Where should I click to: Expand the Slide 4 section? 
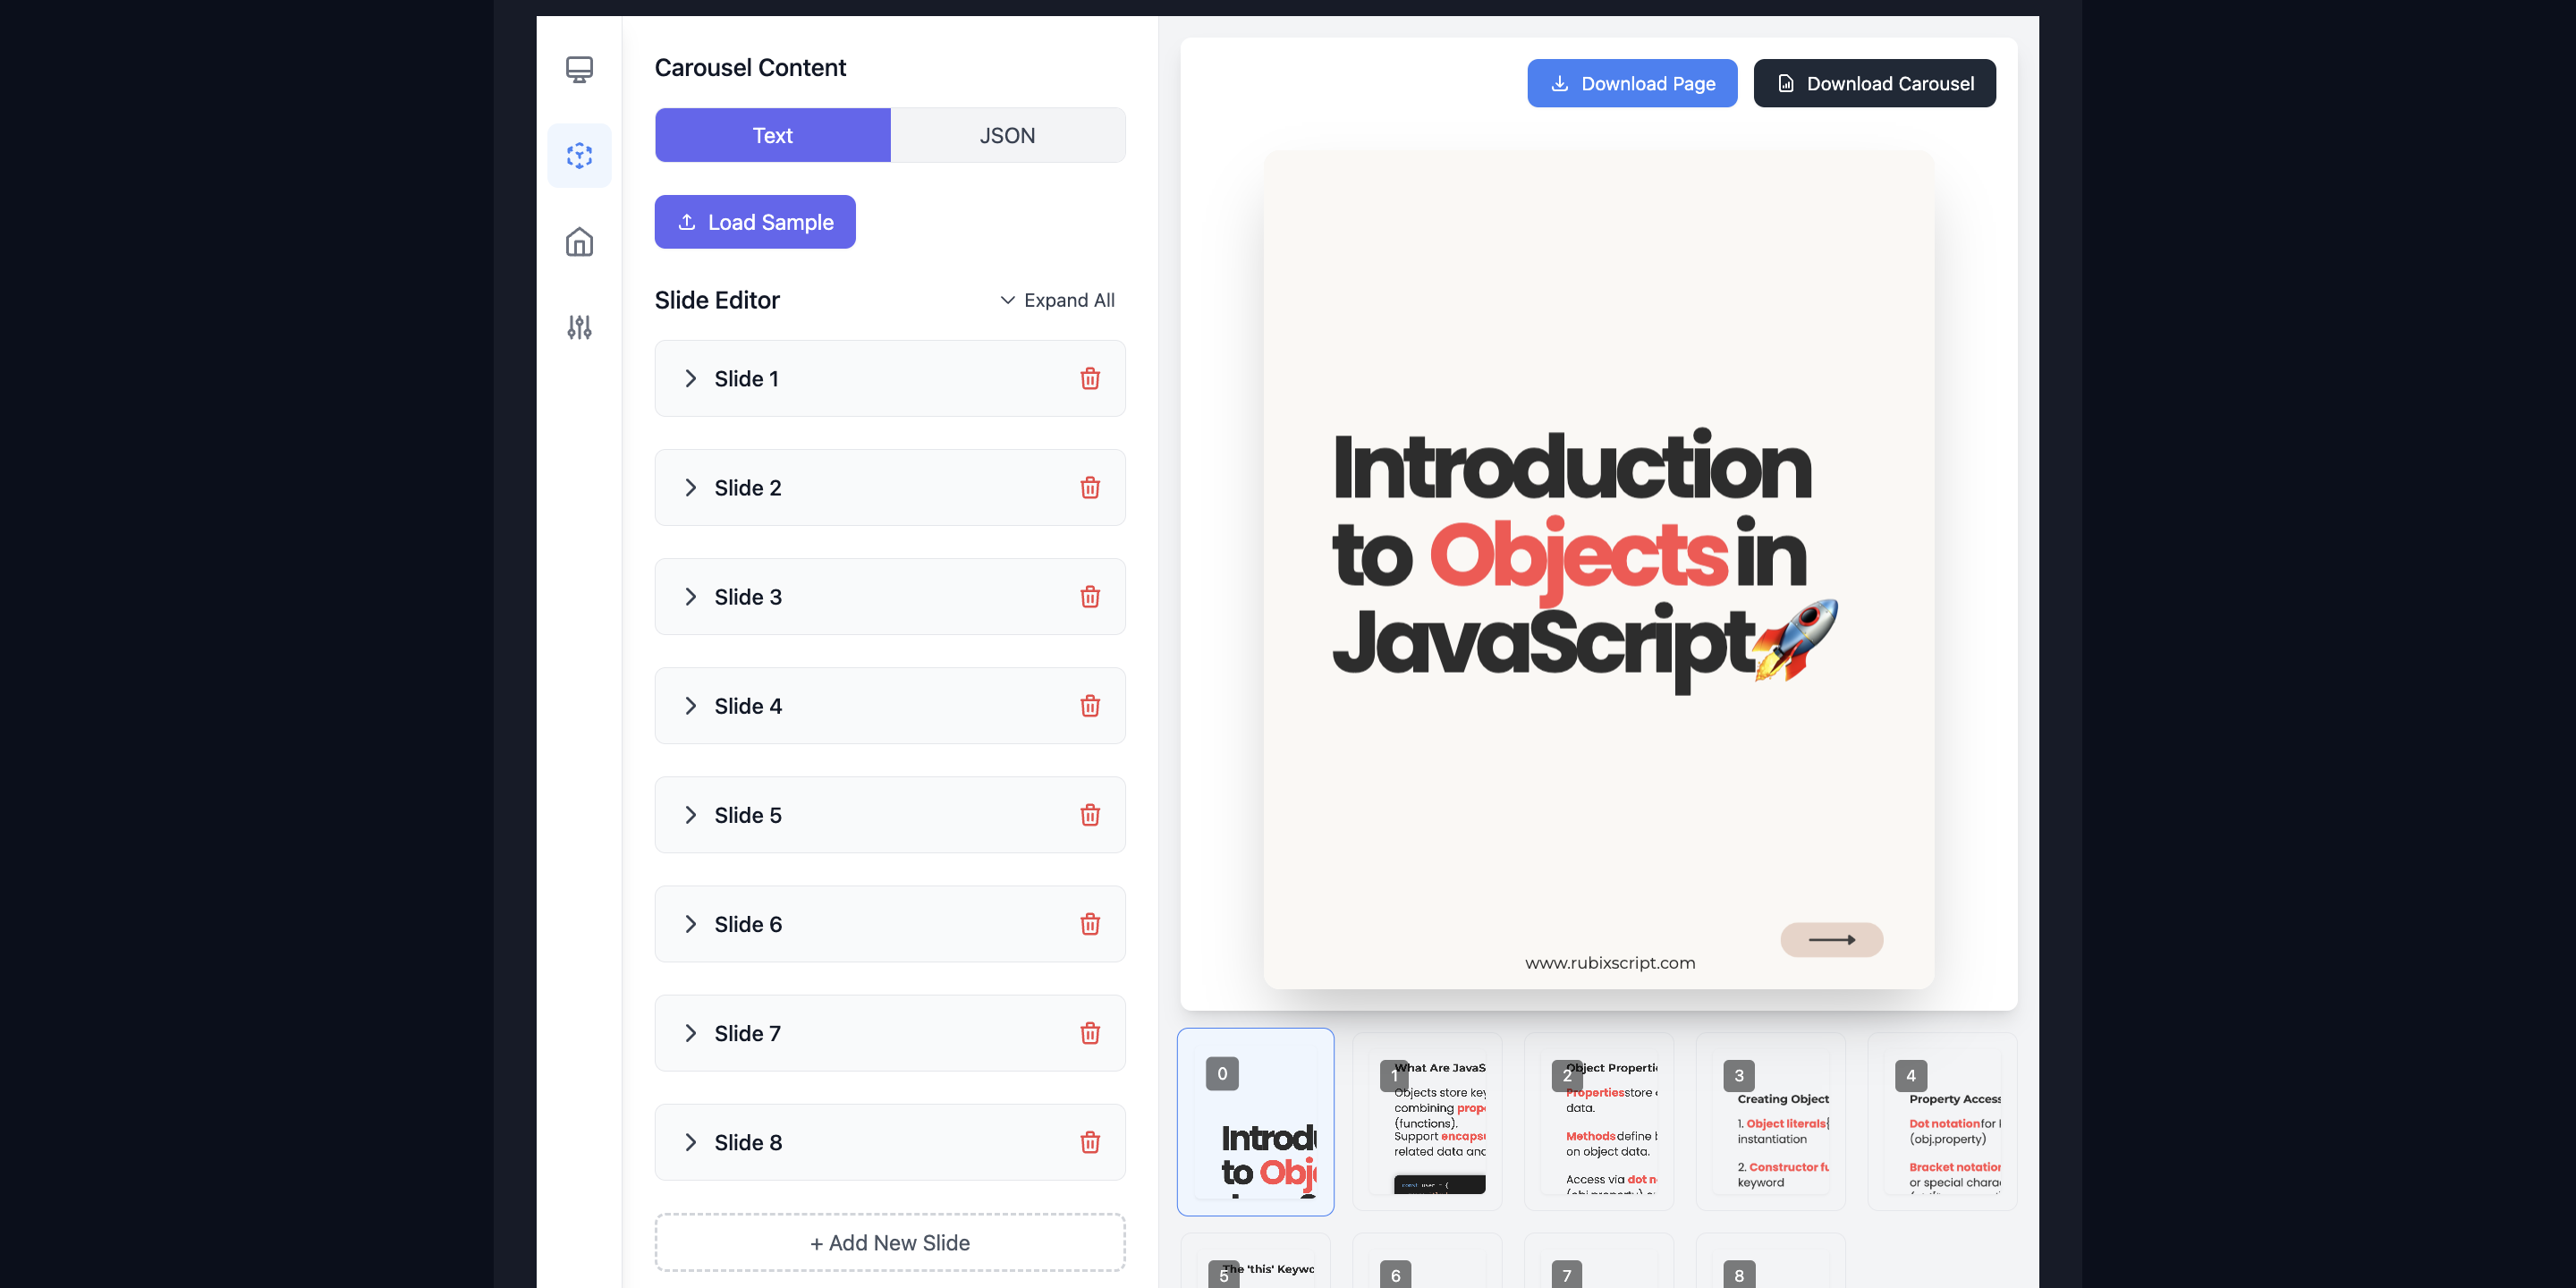tap(691, 706)
